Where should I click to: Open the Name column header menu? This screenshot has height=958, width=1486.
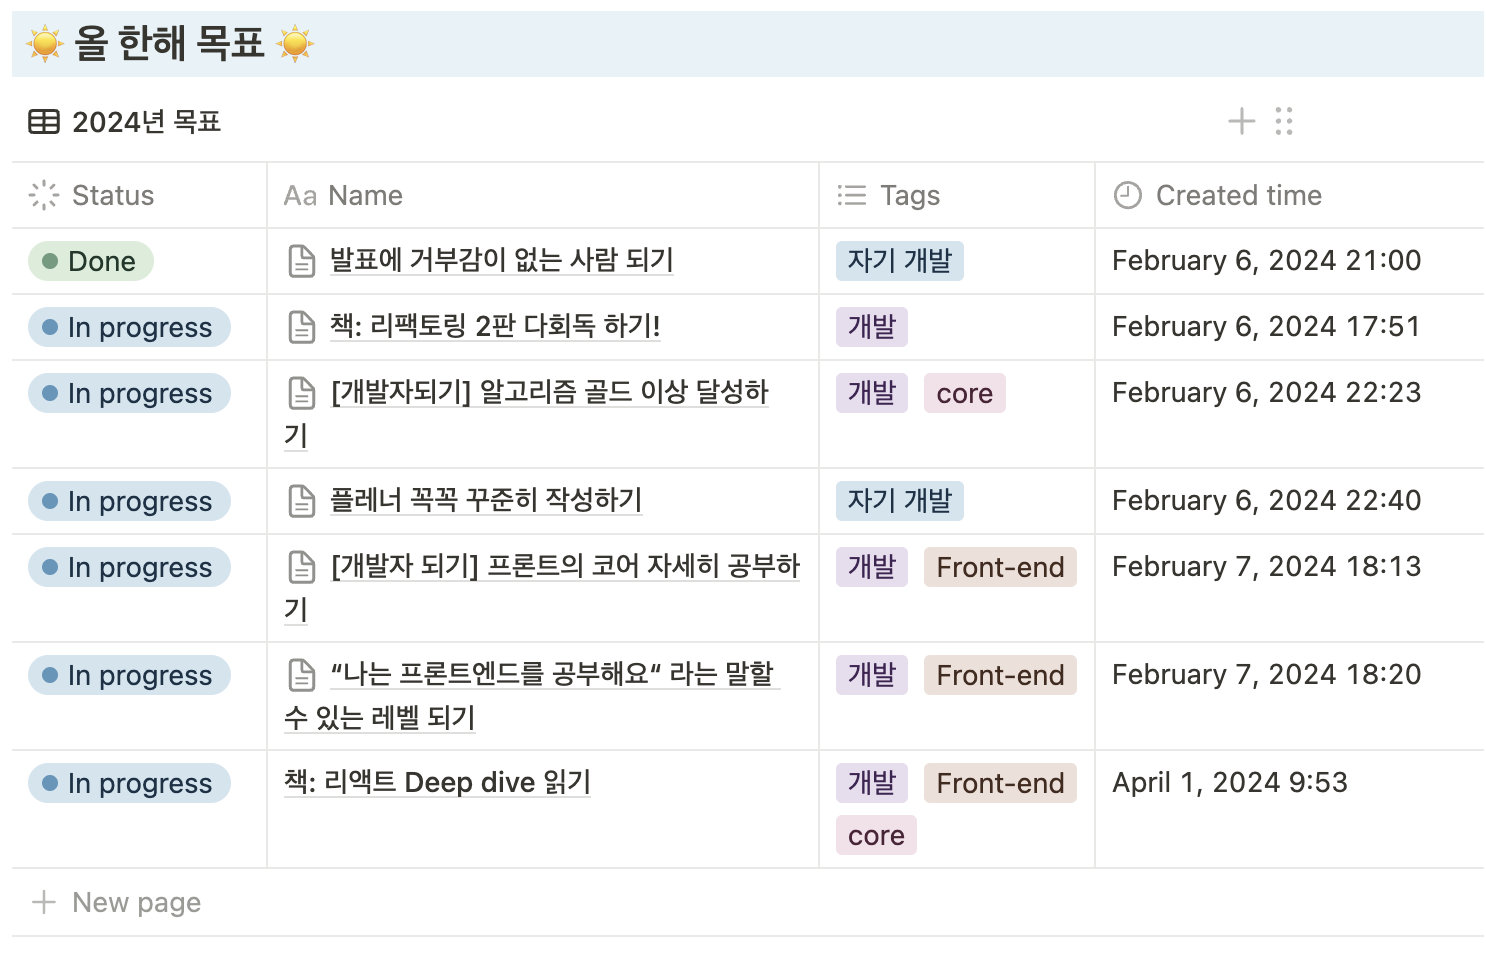click(x=365, y=195)
